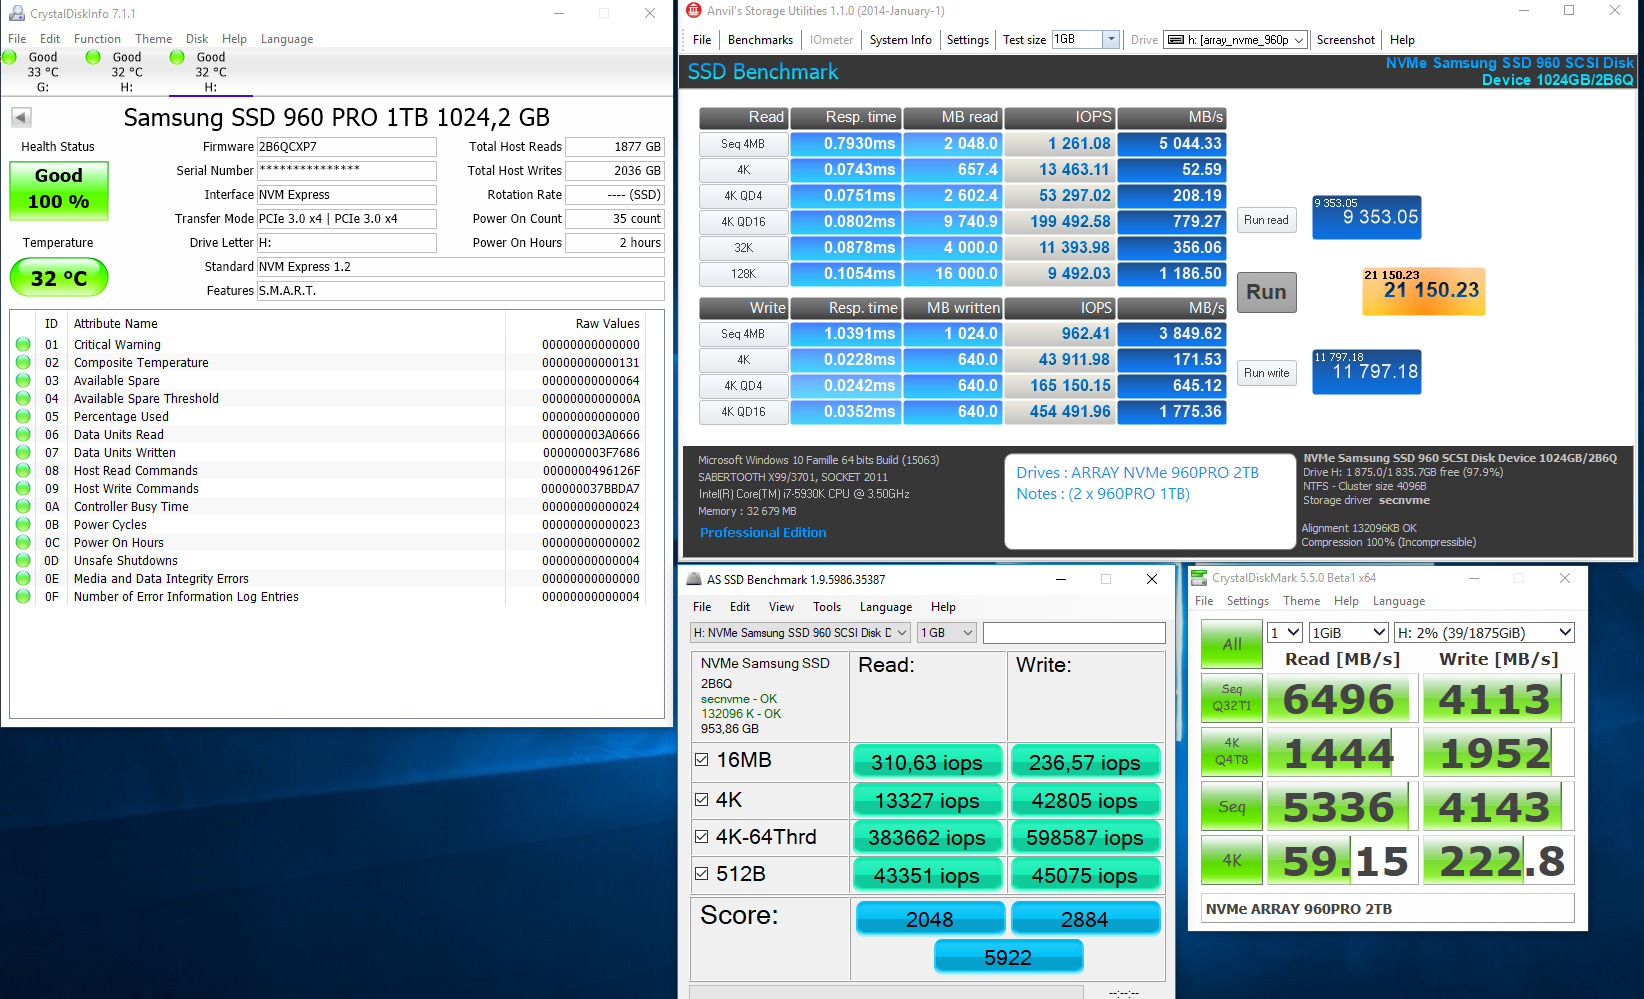Image resolution: width=1644 pixels, height=999 pixels.
Task: Click the plain 4K test button in CrystalDiskMark
Action: pos(1232,860)
